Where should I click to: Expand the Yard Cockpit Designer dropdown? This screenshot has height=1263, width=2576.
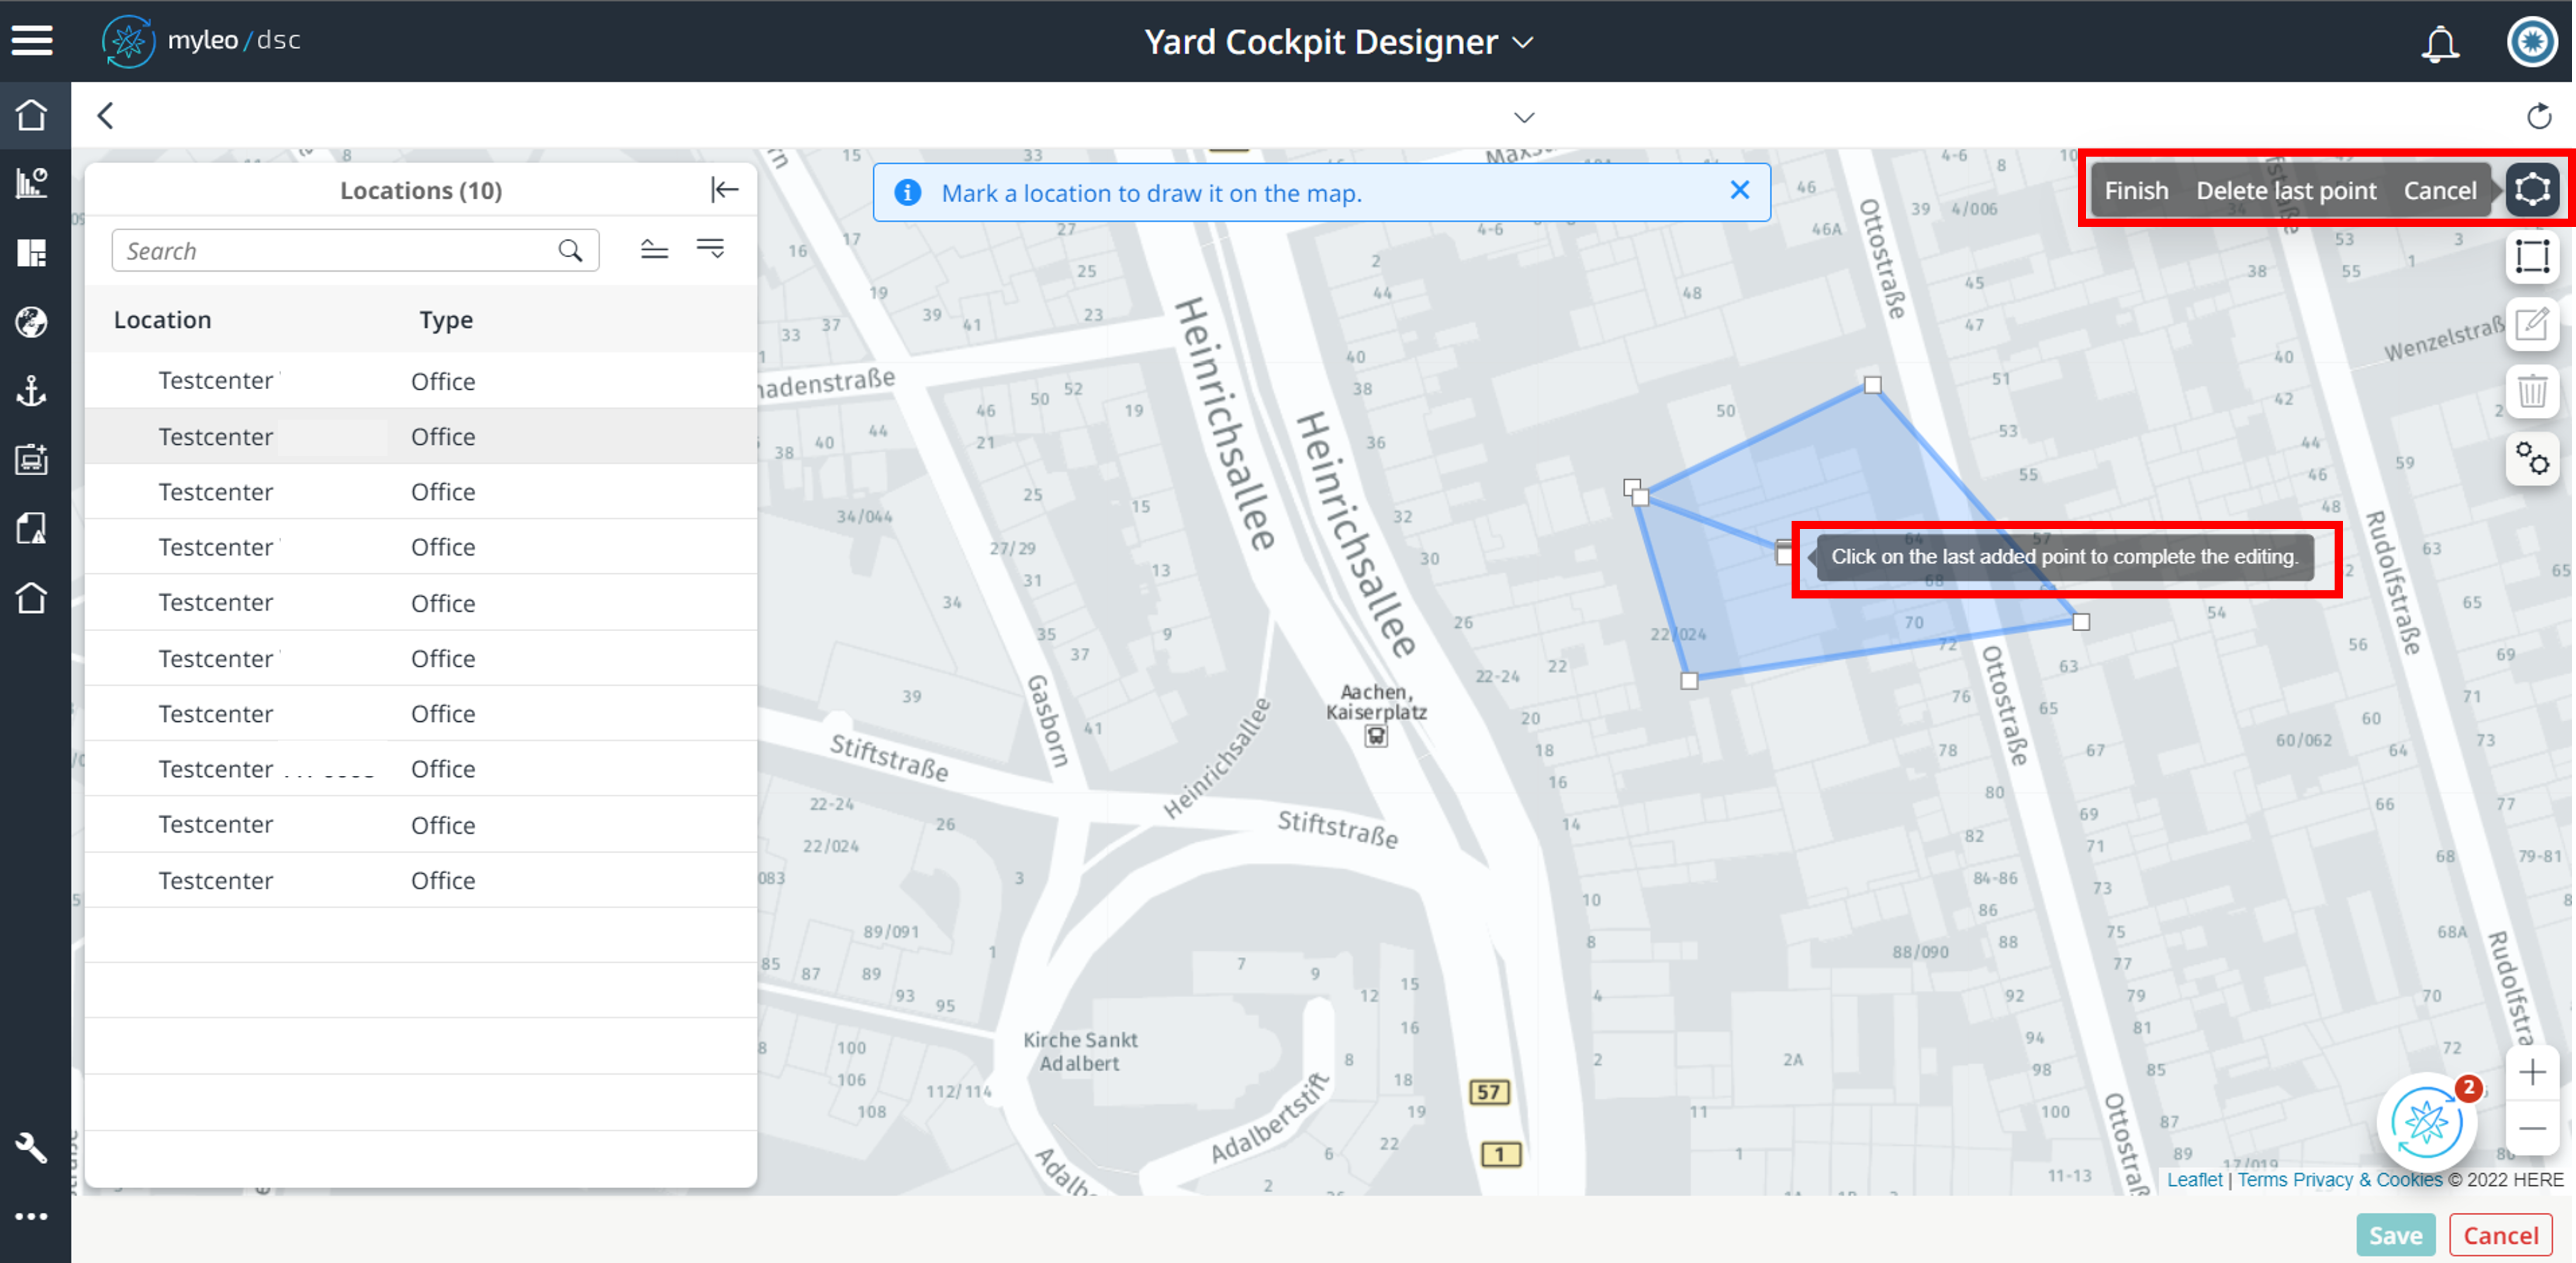click(x=1523, y=43)
